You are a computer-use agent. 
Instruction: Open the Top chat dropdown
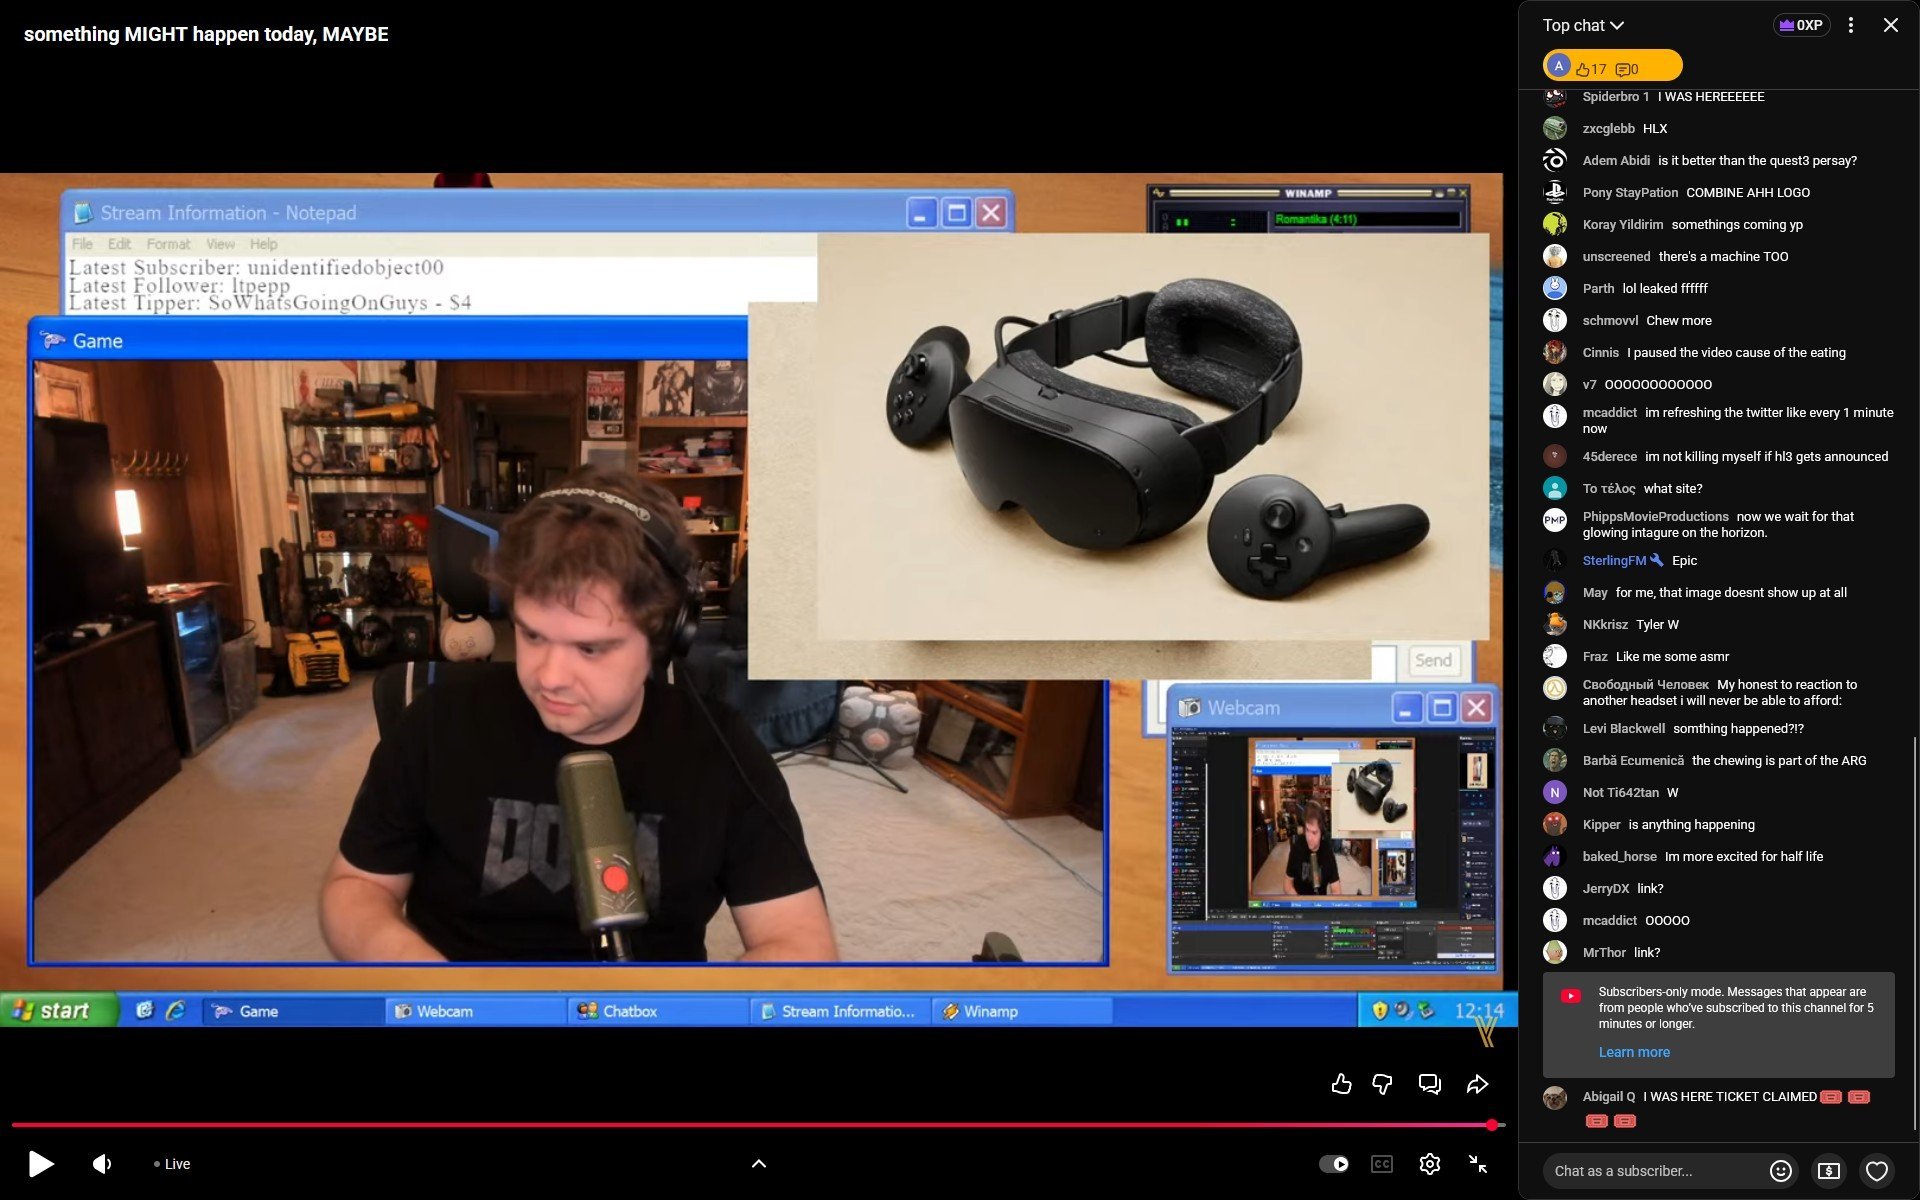[1583, 25]
